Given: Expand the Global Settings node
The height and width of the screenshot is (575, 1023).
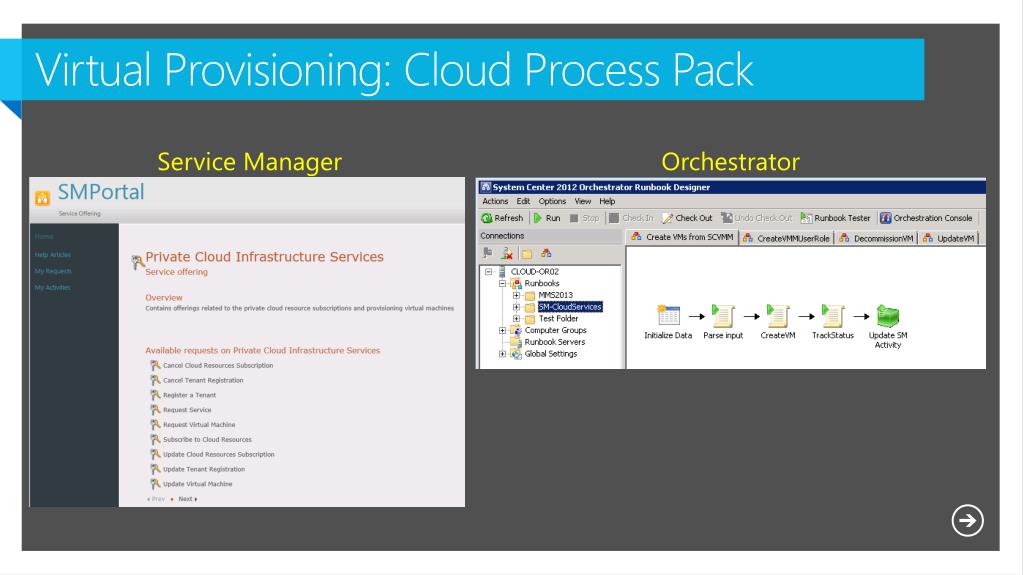Looking at the screenshot, I should tap(502, 354).
